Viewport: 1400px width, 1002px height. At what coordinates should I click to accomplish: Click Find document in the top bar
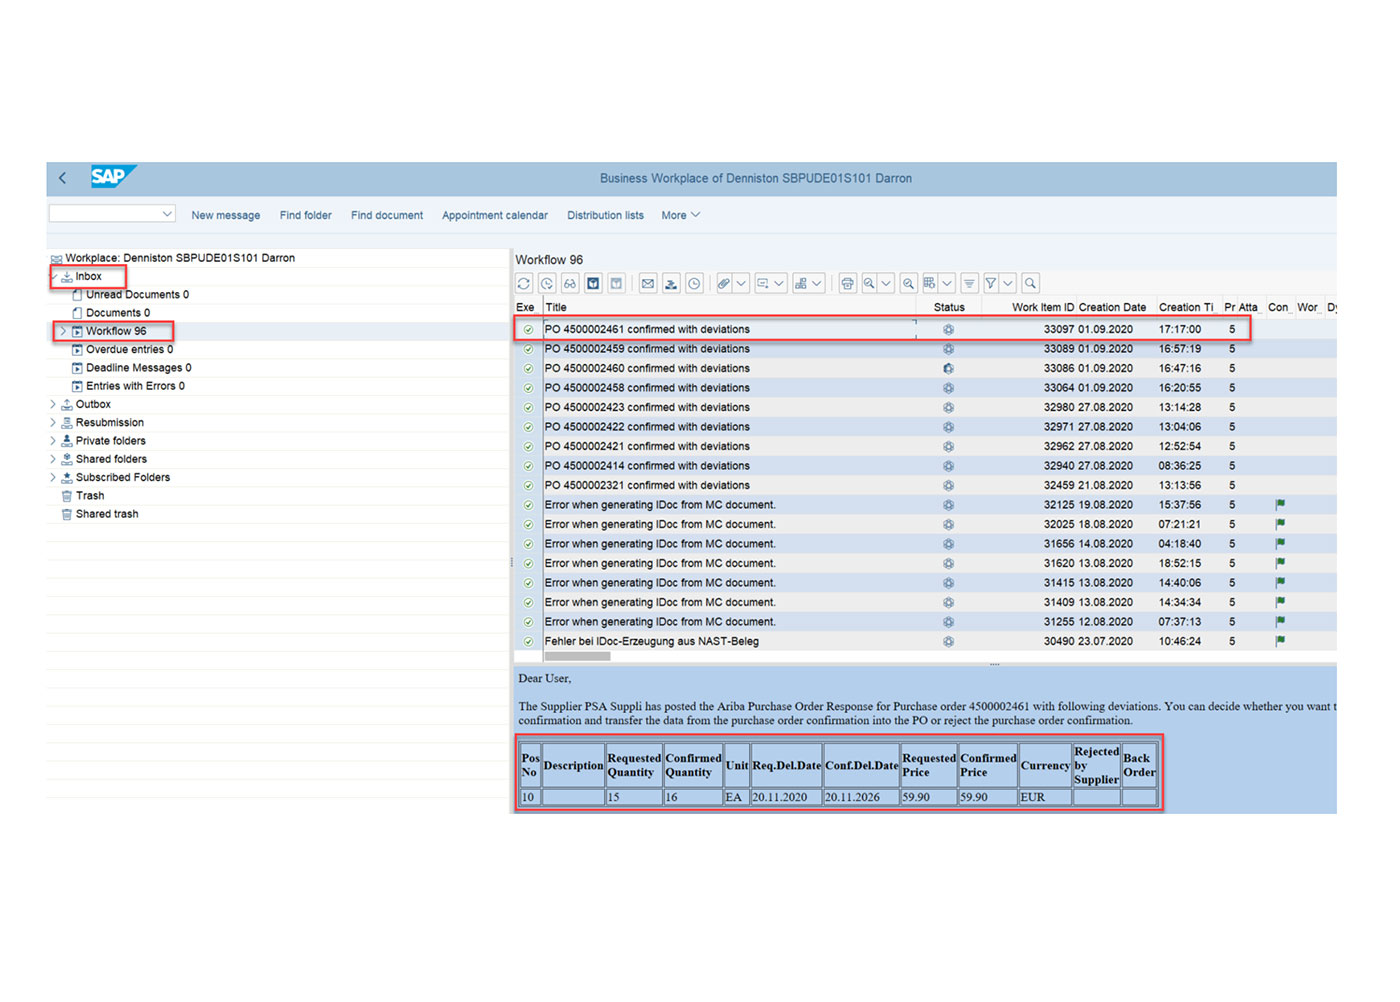pos(386,215)
